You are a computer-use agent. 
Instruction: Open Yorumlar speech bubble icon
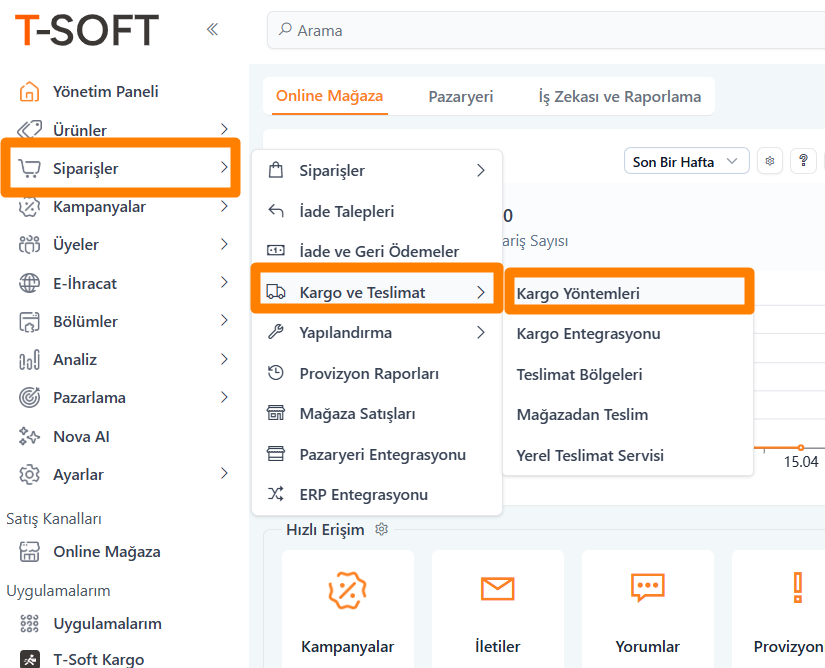[647, 587]
